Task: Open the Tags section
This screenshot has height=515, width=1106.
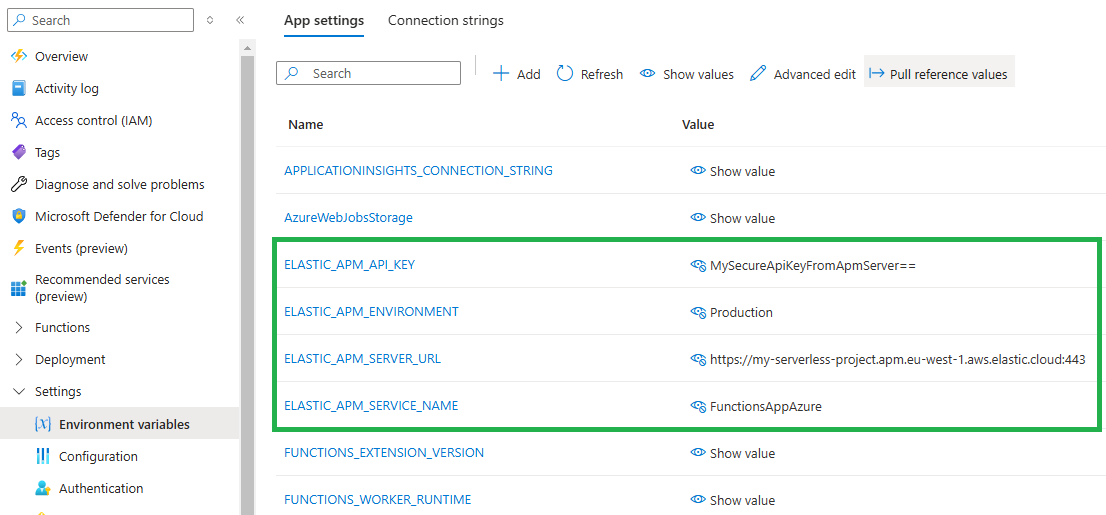Action: click(x=47, y=153)
